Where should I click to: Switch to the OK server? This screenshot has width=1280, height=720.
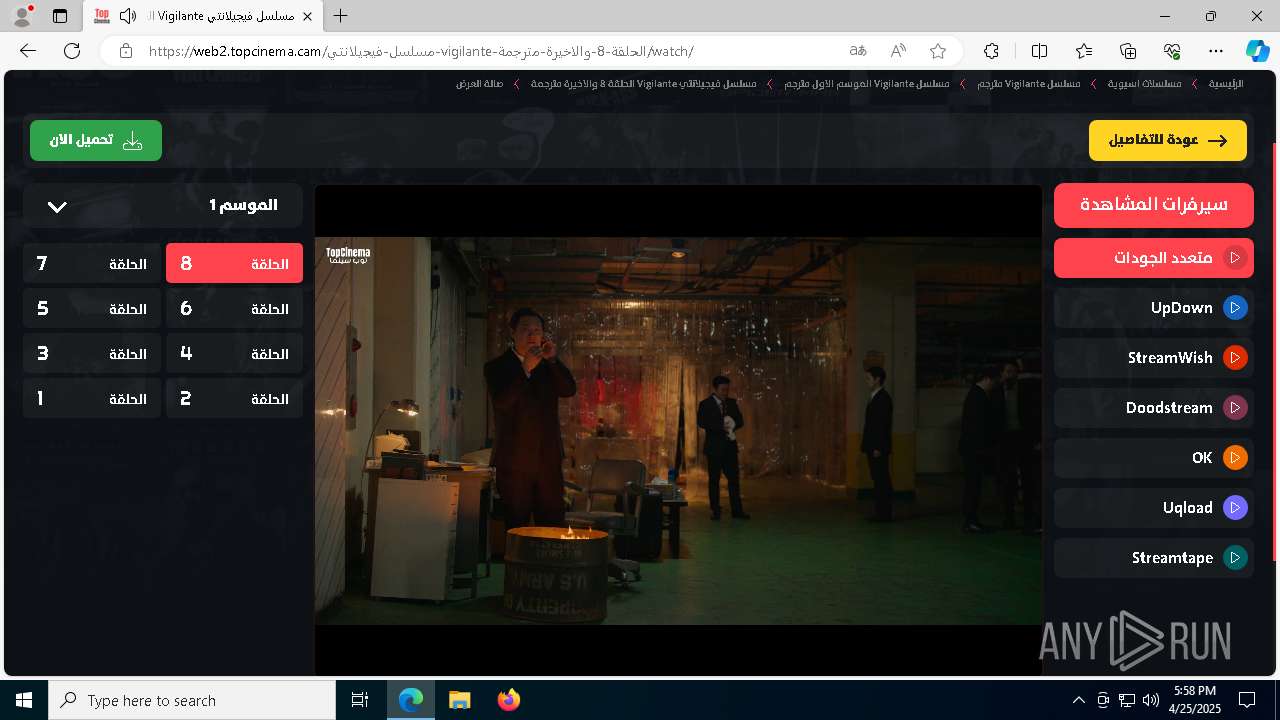pyautogui.click(x=1153, y=458)
